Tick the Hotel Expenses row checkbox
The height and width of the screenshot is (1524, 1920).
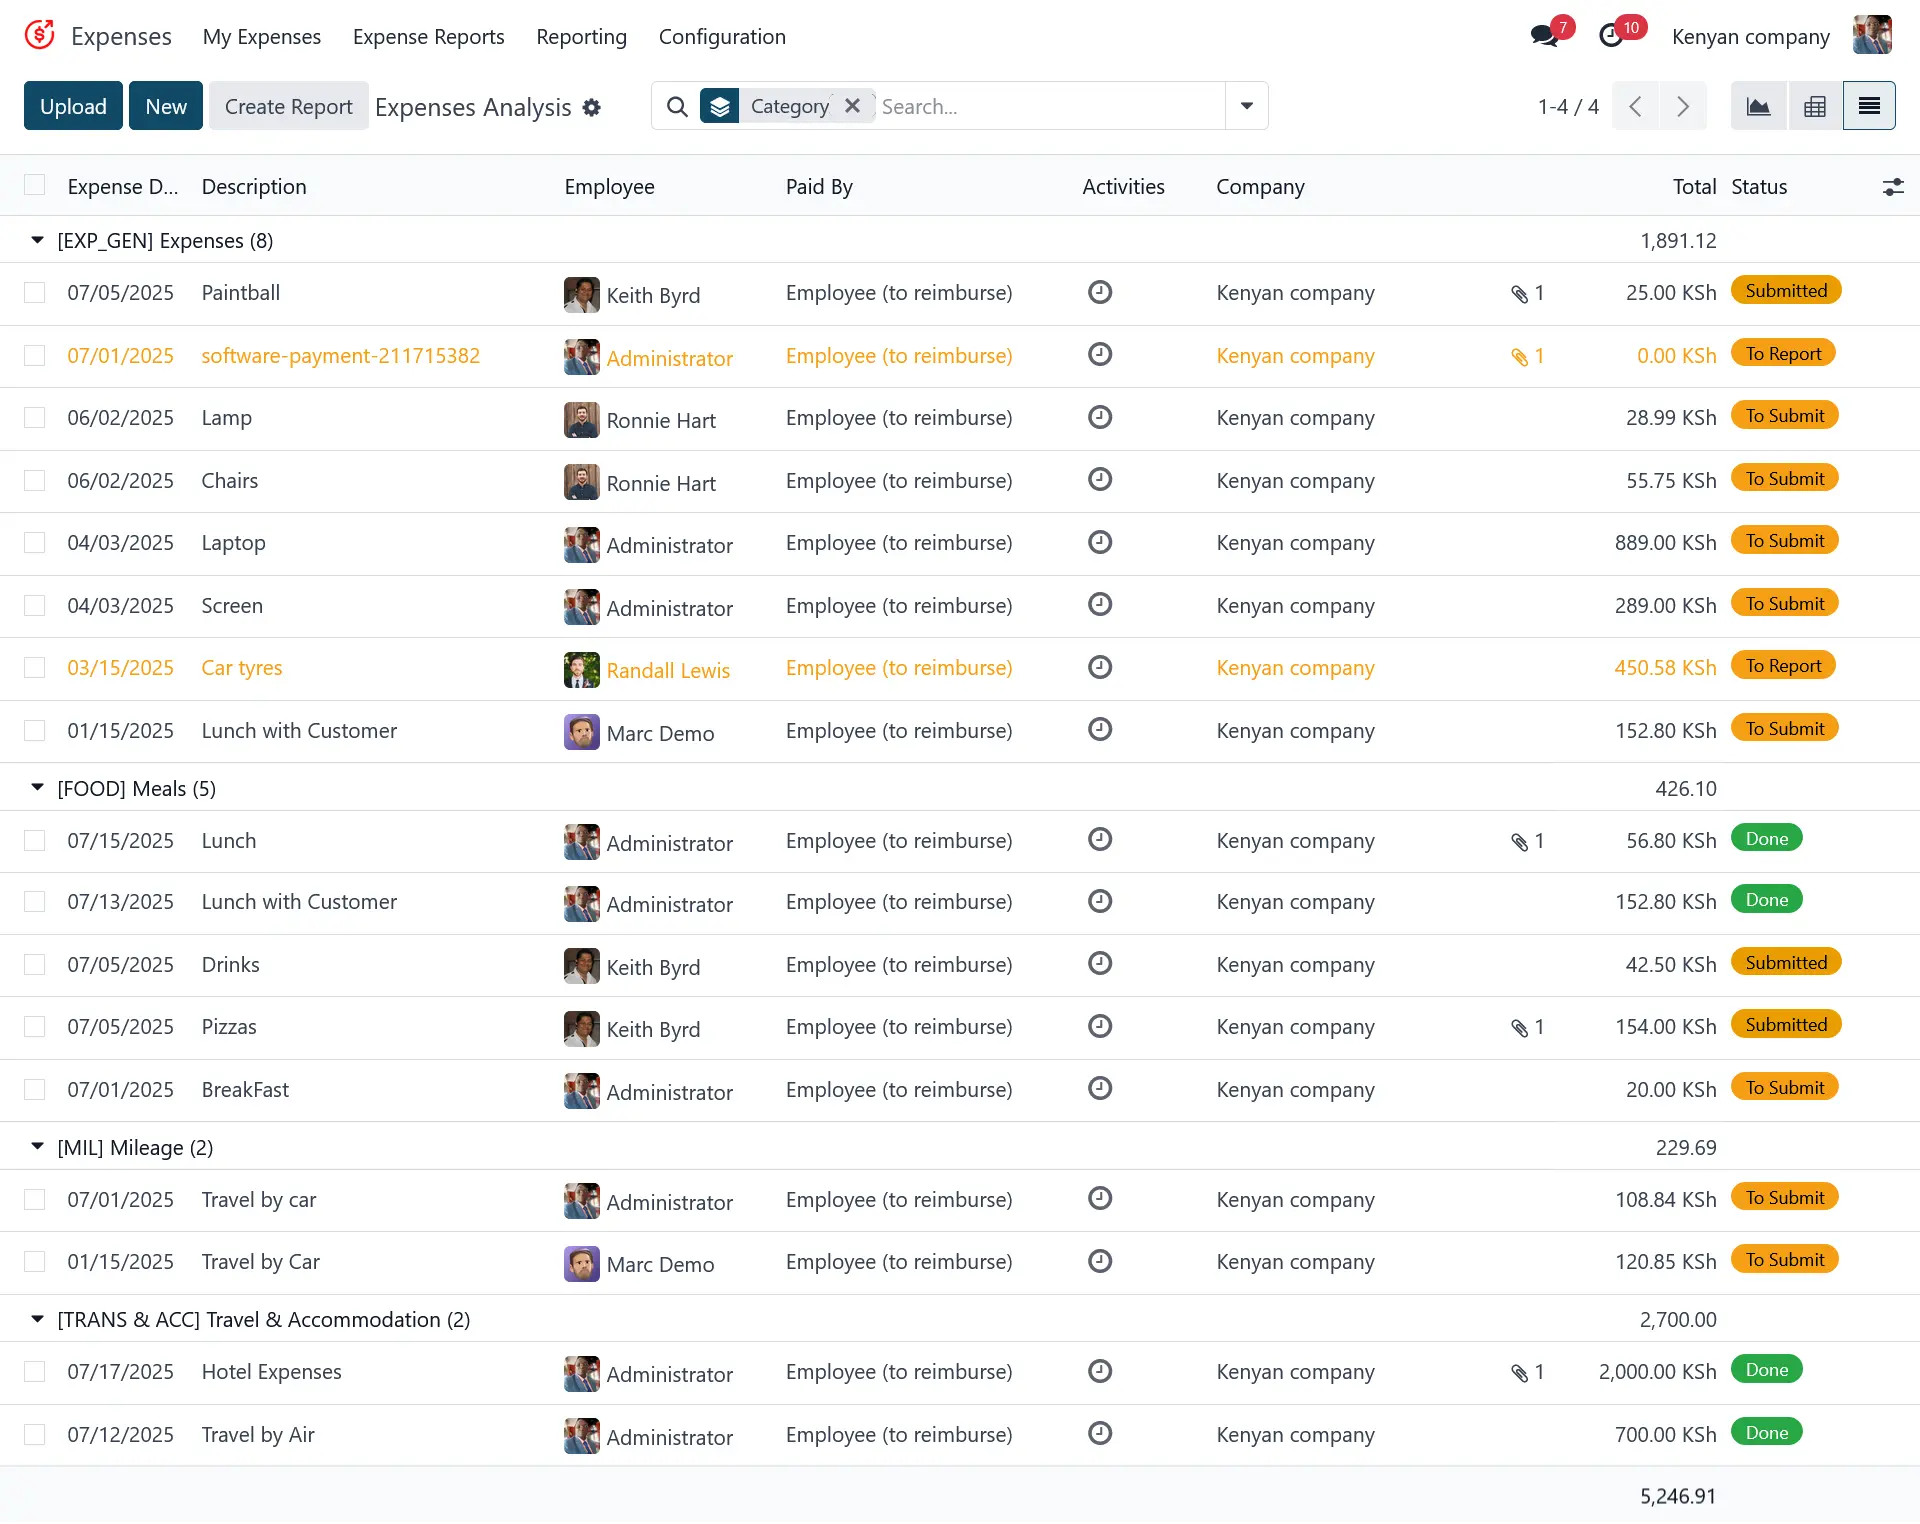click(35, 1372)
